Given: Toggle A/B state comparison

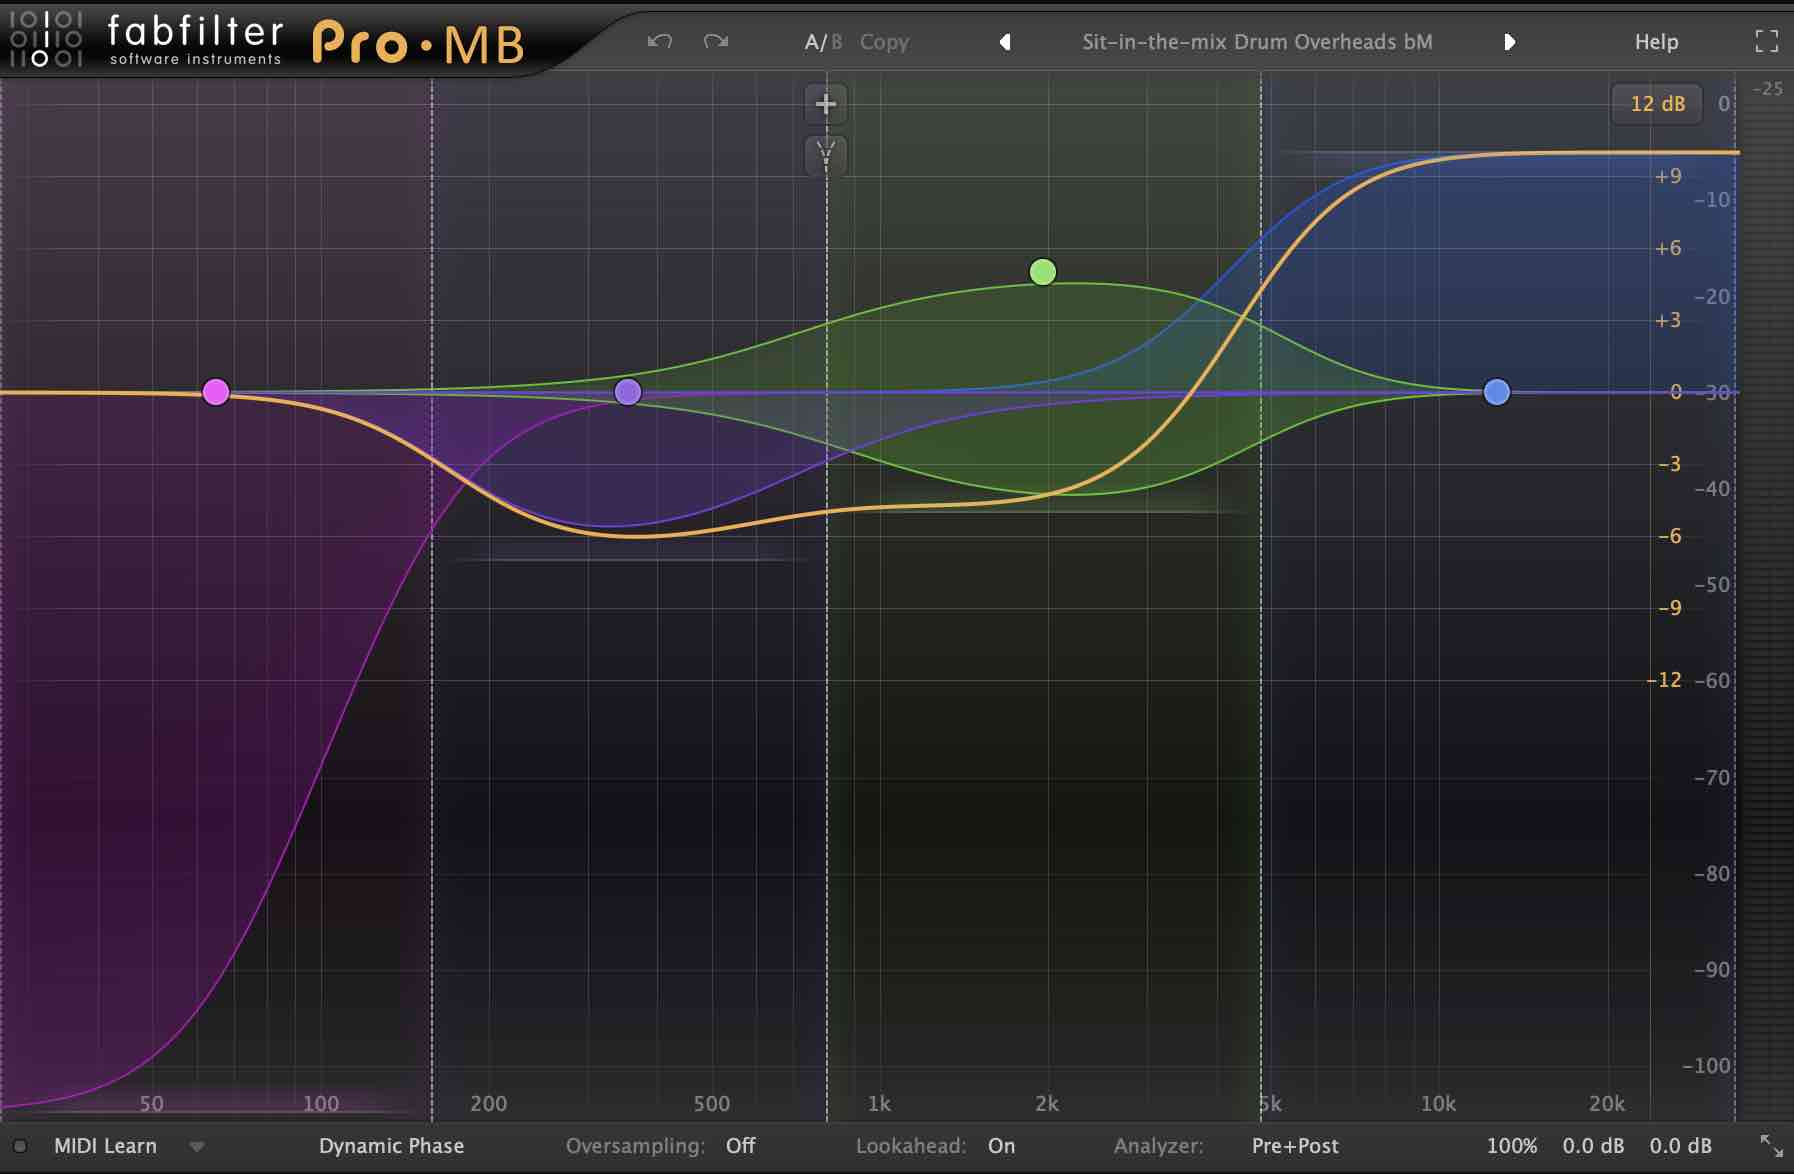Looking at the screenshot, I should 823,42.
